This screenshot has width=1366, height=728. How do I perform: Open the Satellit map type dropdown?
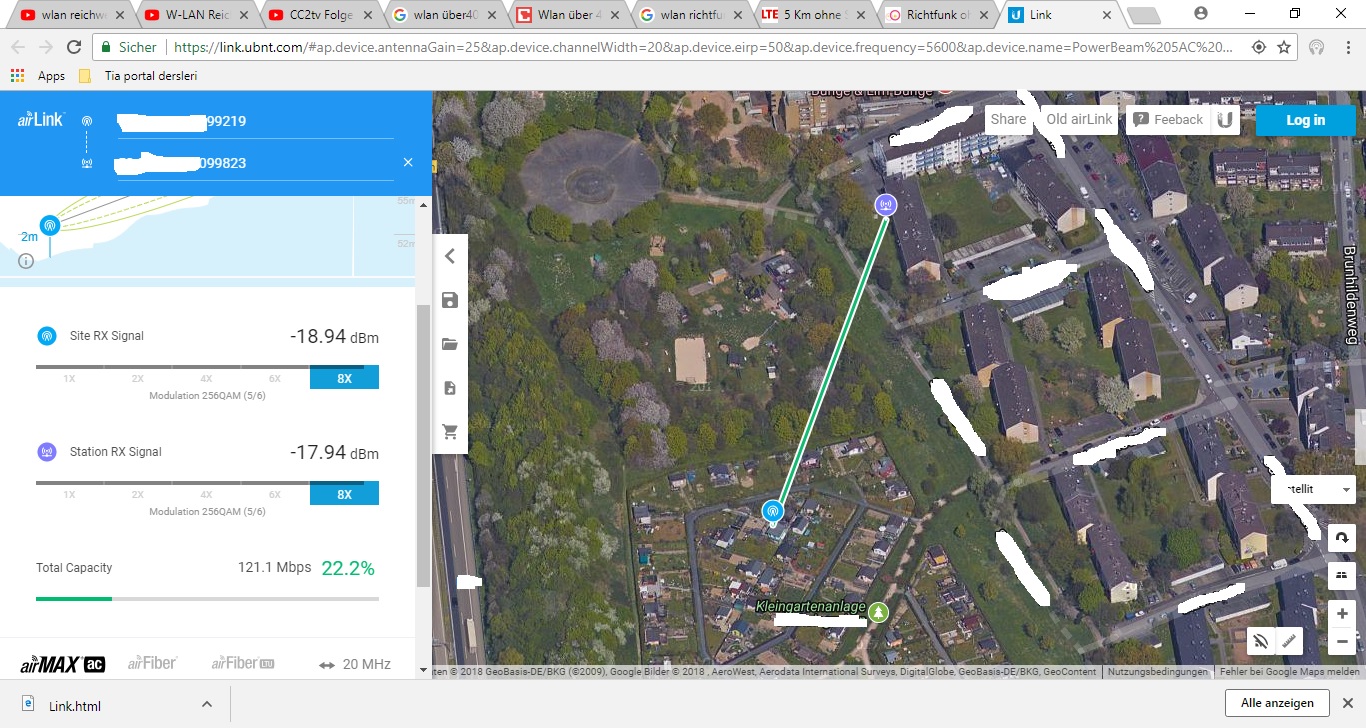pos(1312,489)
